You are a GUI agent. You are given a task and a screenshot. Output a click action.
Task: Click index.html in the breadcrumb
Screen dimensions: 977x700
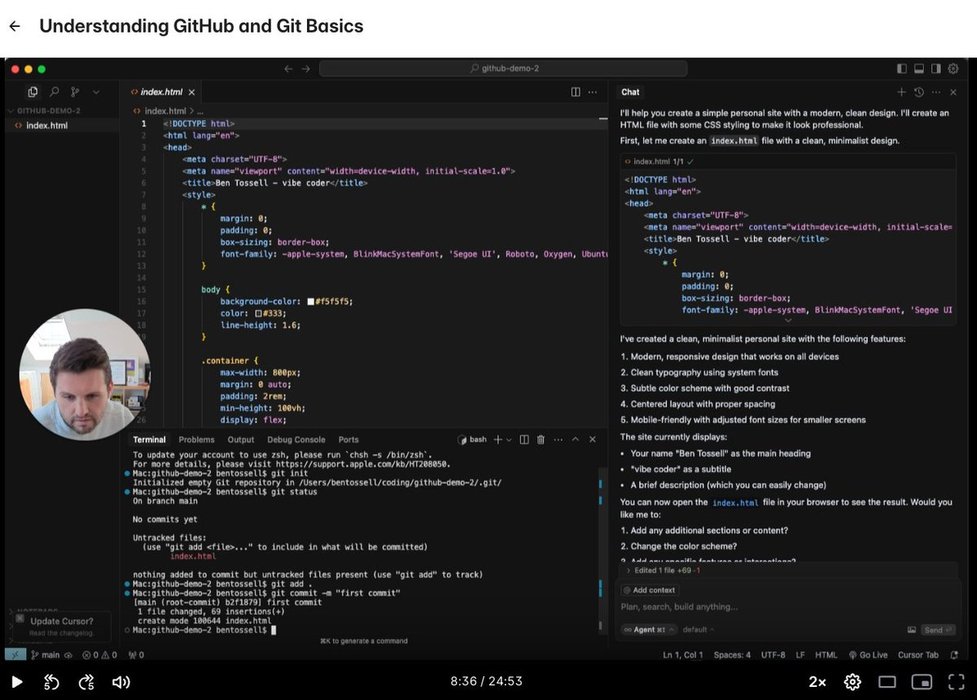(165, 111)
